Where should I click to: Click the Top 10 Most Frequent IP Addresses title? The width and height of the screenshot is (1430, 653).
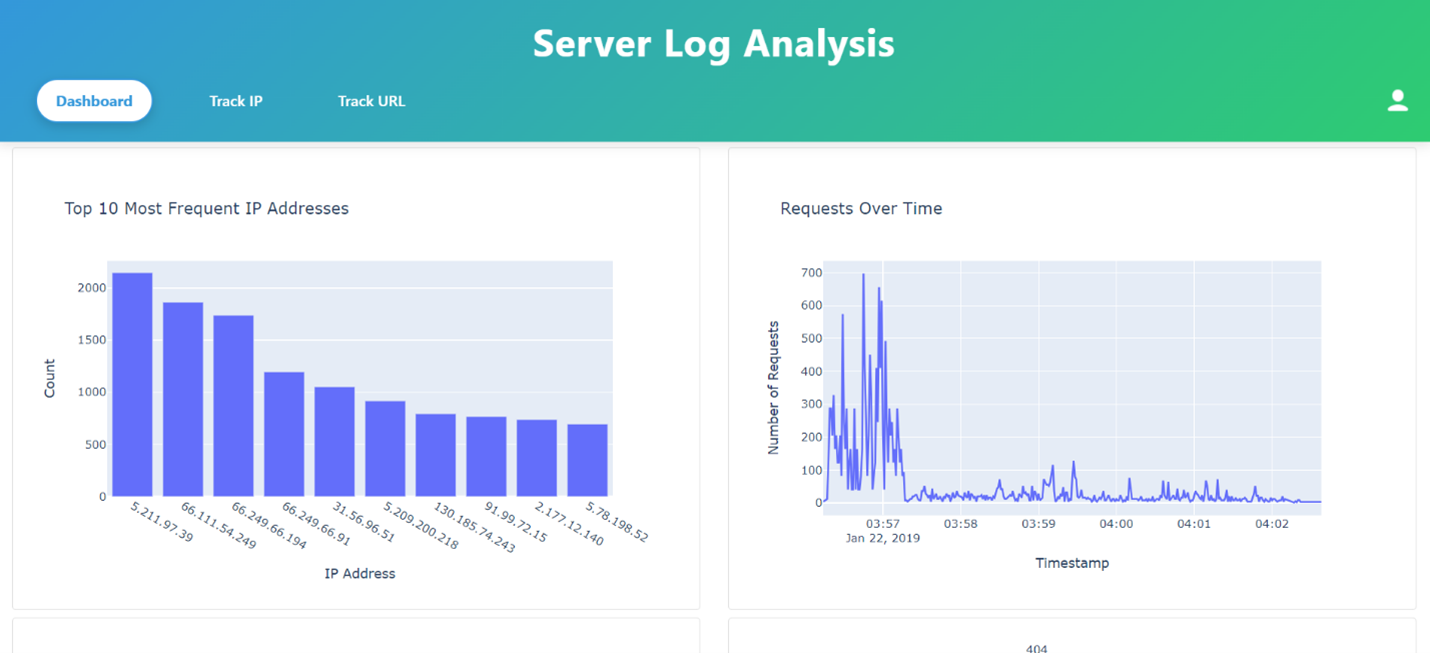(207, 208)
